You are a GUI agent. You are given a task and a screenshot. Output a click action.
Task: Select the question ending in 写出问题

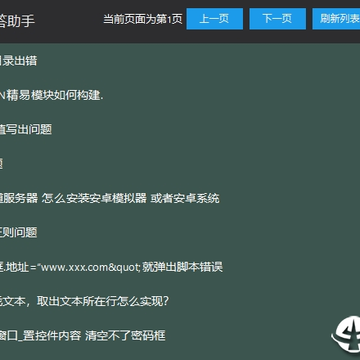[x=26, y=130]
